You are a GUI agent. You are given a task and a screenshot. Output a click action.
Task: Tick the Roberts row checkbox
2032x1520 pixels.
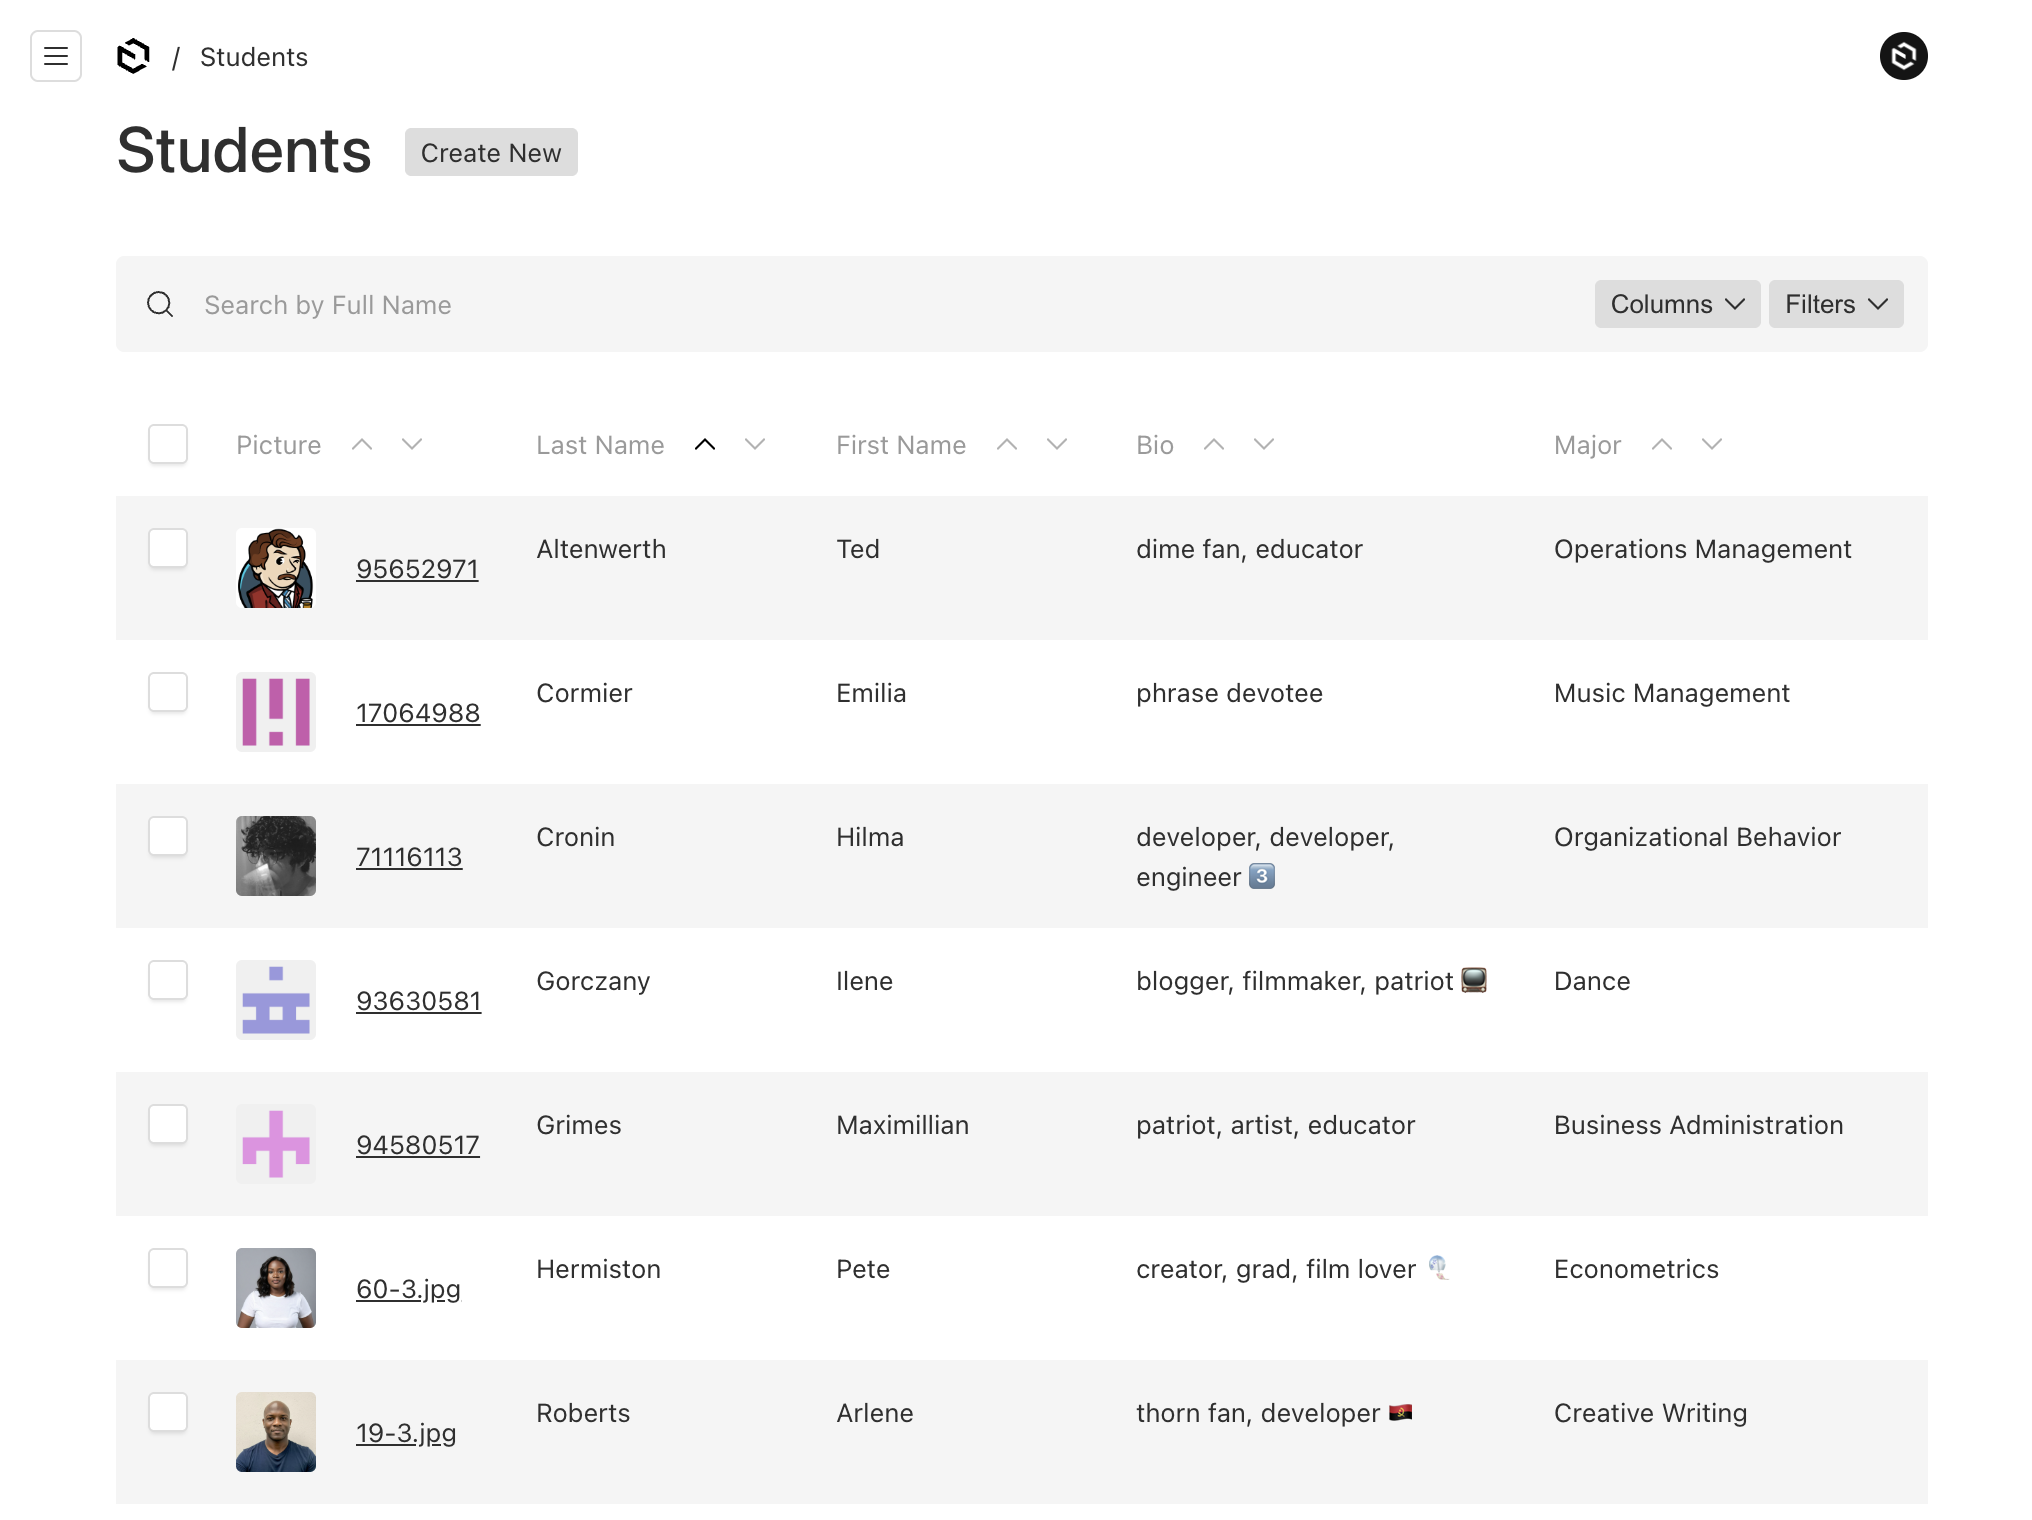coord(168,1412)
